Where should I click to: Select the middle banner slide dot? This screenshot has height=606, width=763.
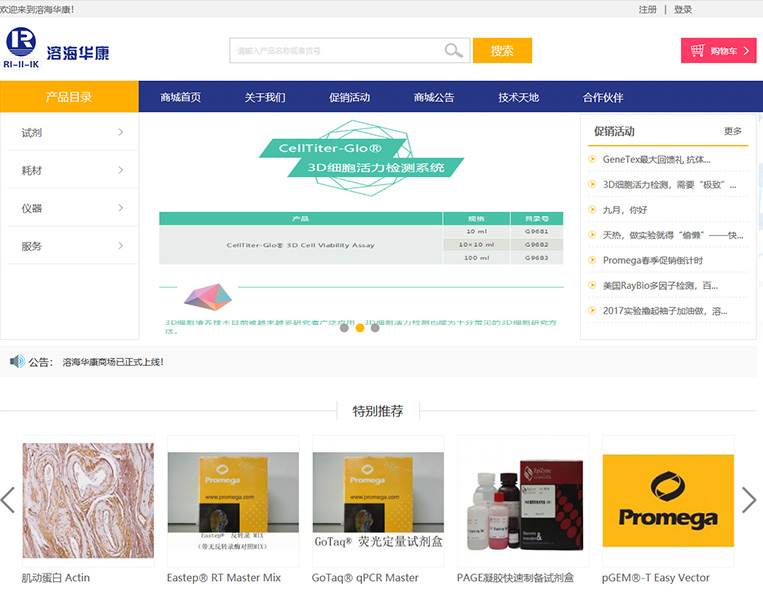pos(360,327)
